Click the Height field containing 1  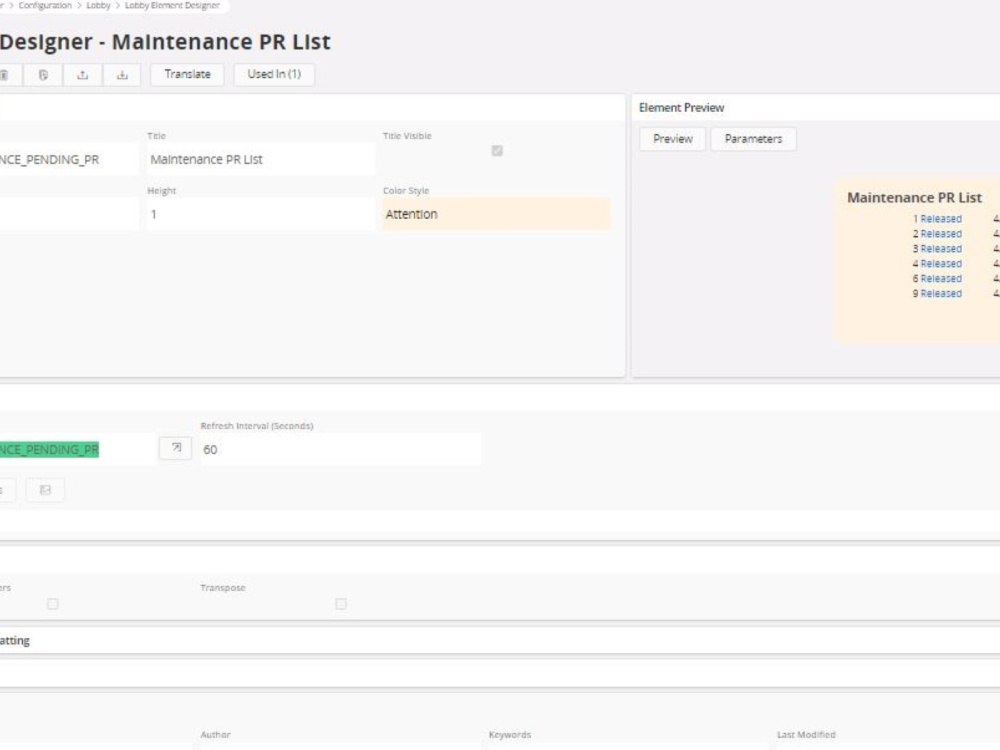(x=261, y=214)
